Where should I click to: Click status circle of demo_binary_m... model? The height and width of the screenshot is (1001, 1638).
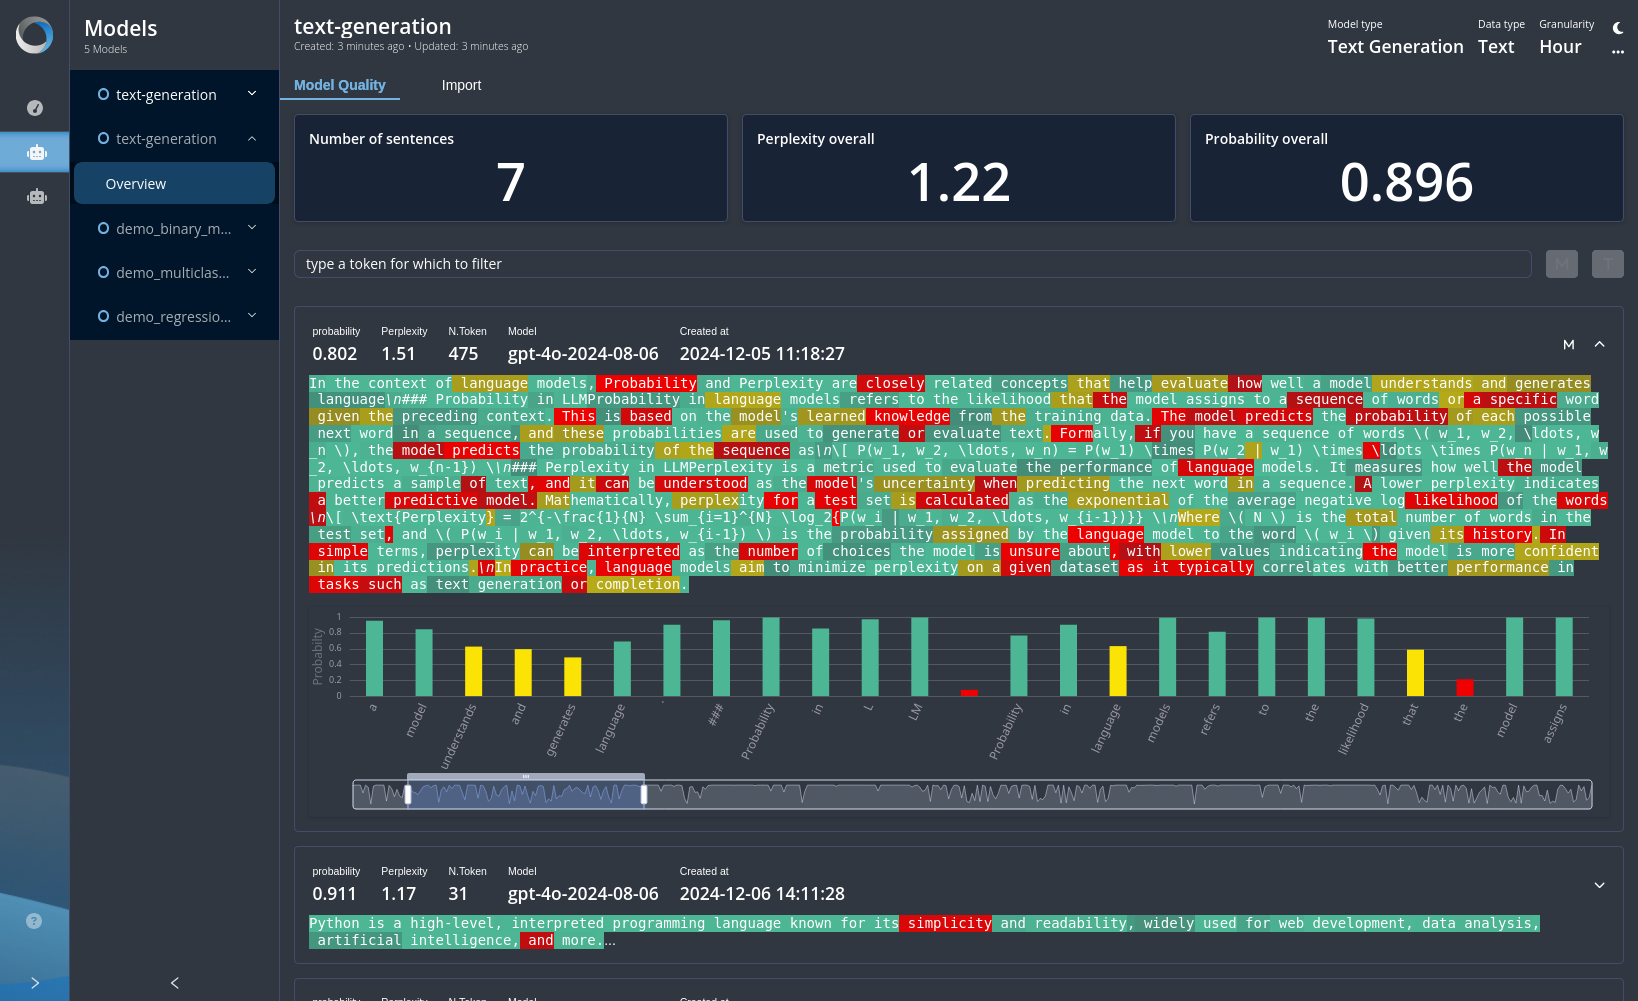coord(103,228)
